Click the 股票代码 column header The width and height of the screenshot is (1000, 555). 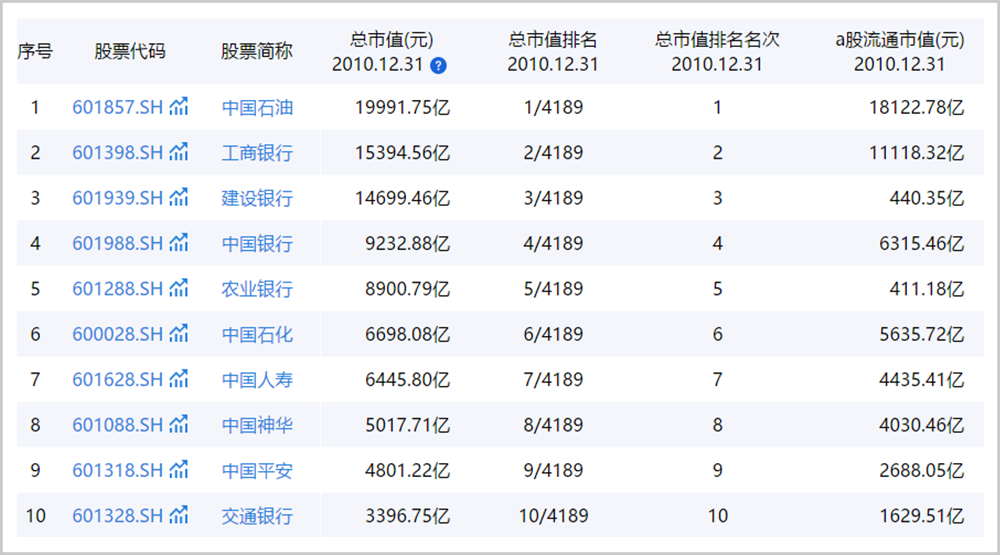coord(129,51)
